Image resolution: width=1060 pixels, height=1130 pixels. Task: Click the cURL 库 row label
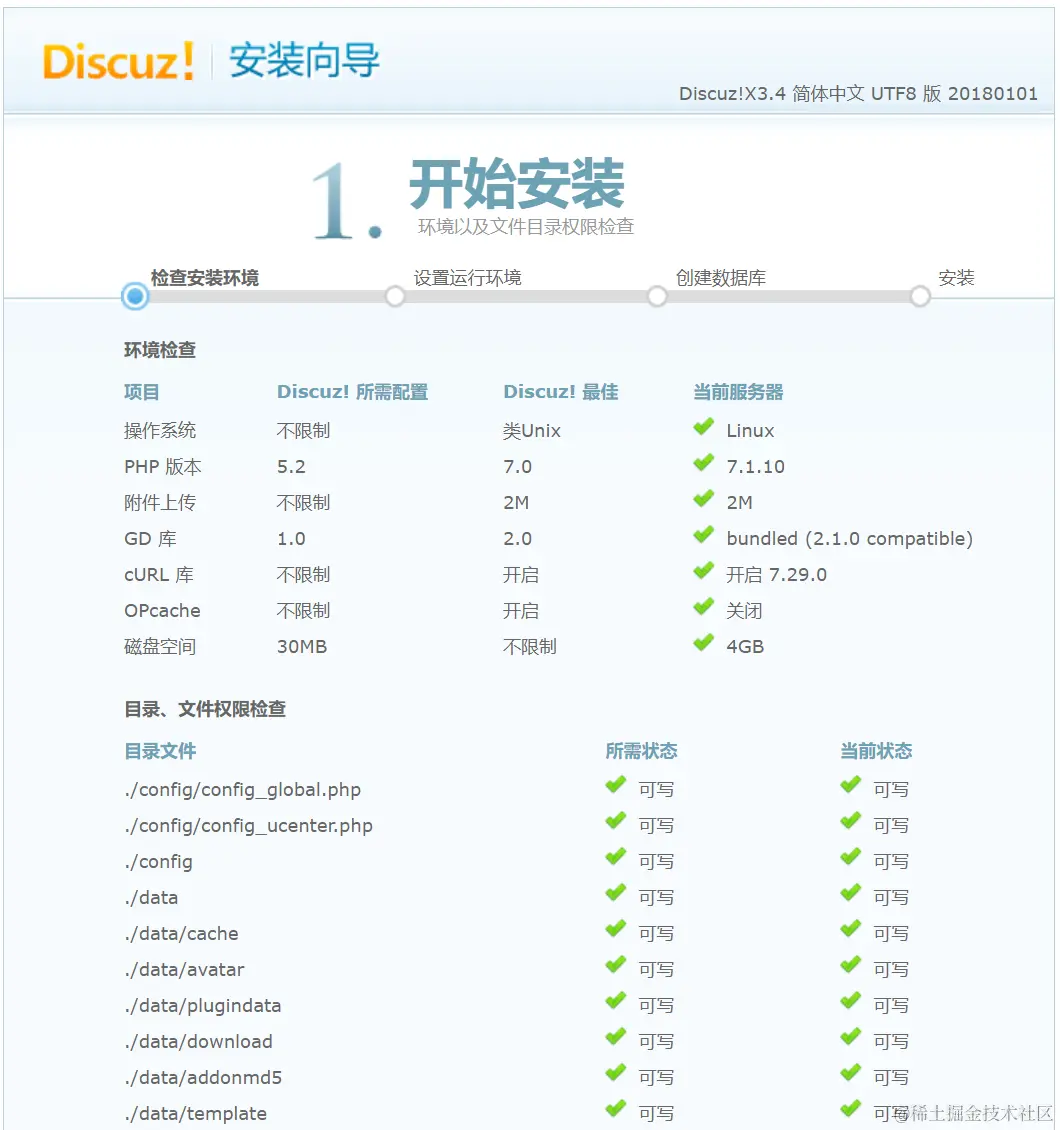coord(159,575)
